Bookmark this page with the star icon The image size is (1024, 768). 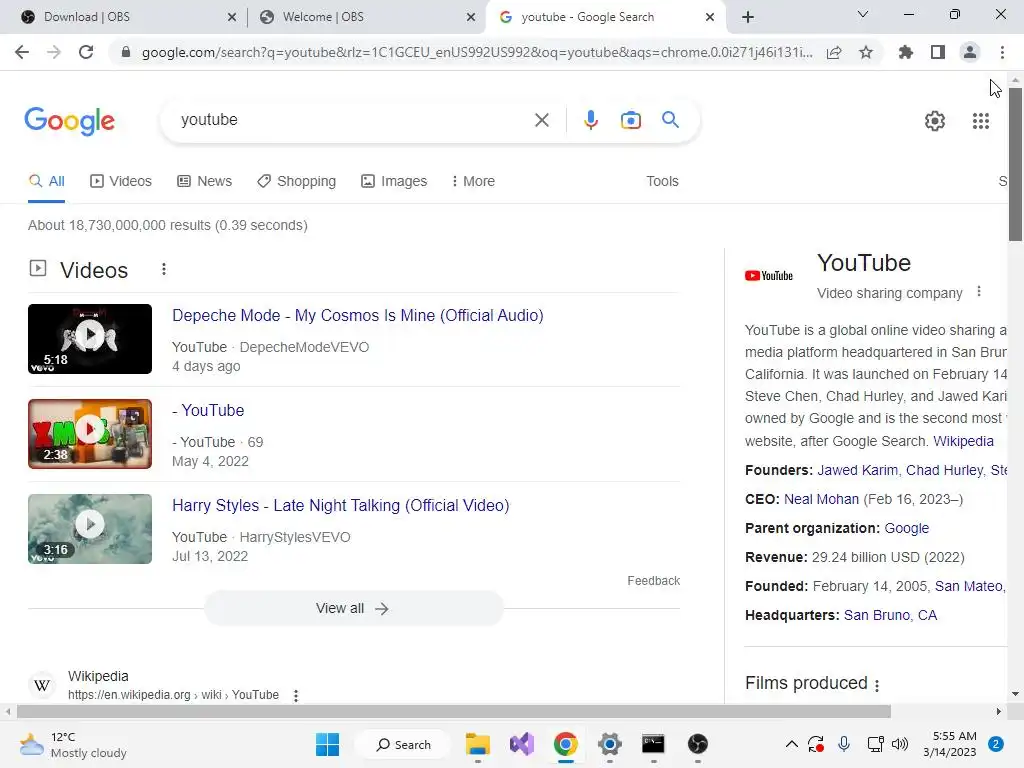[x=866, y=52]
